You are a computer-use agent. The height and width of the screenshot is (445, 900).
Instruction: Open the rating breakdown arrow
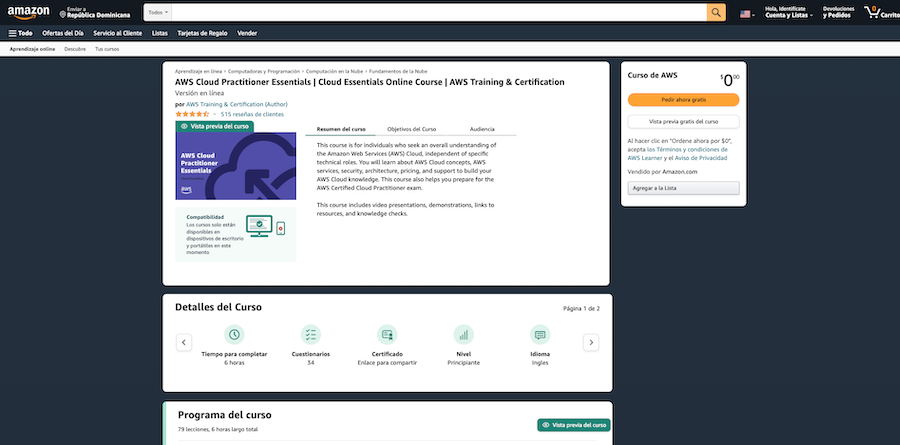pos(214,115)
